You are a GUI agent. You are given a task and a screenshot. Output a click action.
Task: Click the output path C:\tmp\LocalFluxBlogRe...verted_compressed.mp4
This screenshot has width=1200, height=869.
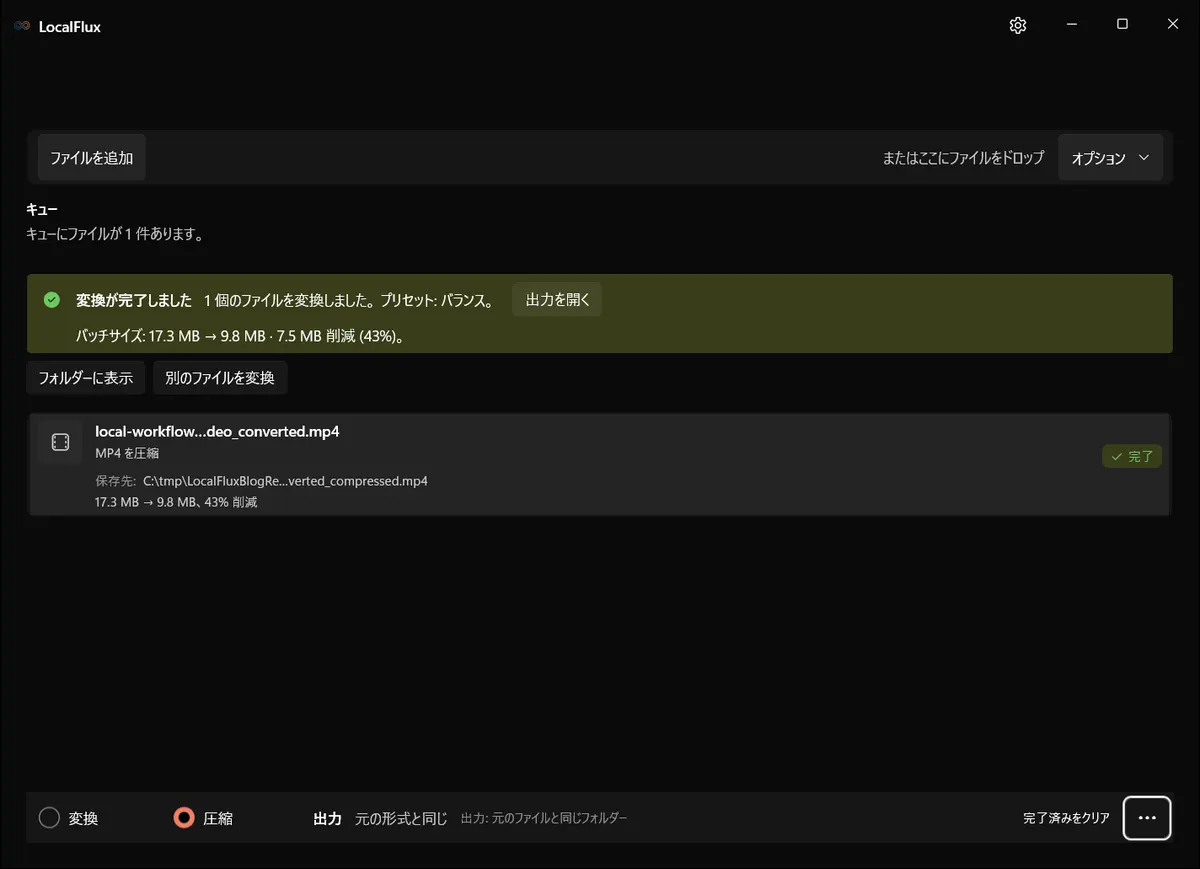pos(285,481)
